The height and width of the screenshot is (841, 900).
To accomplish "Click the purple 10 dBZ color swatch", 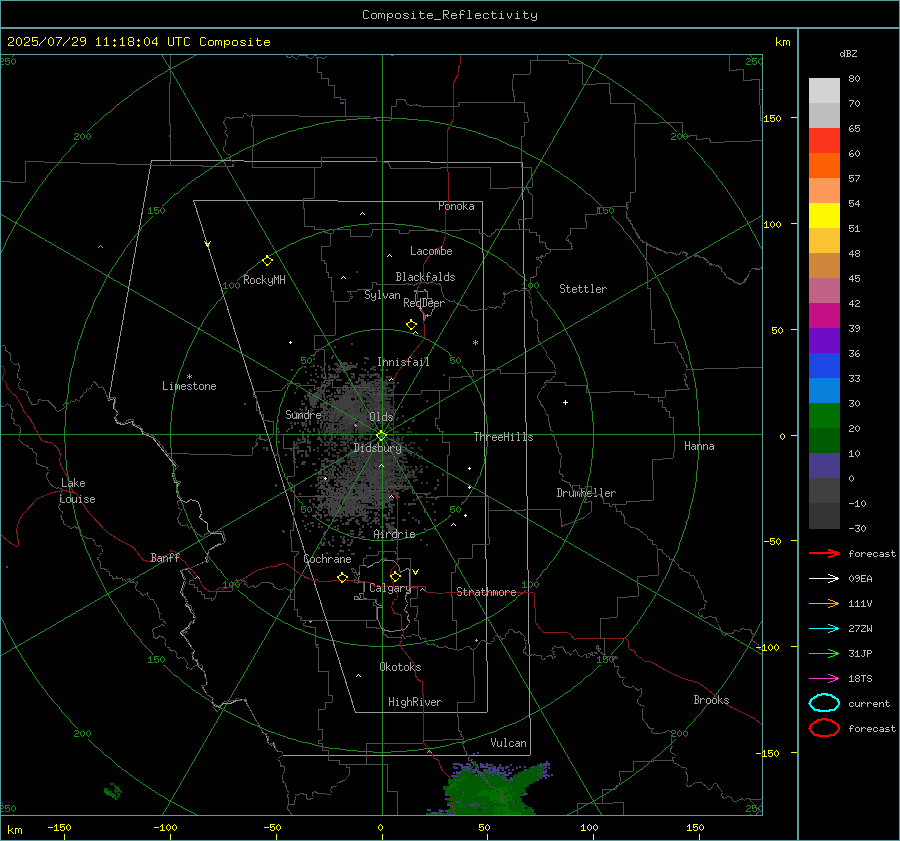I will [x=824, y=466].
